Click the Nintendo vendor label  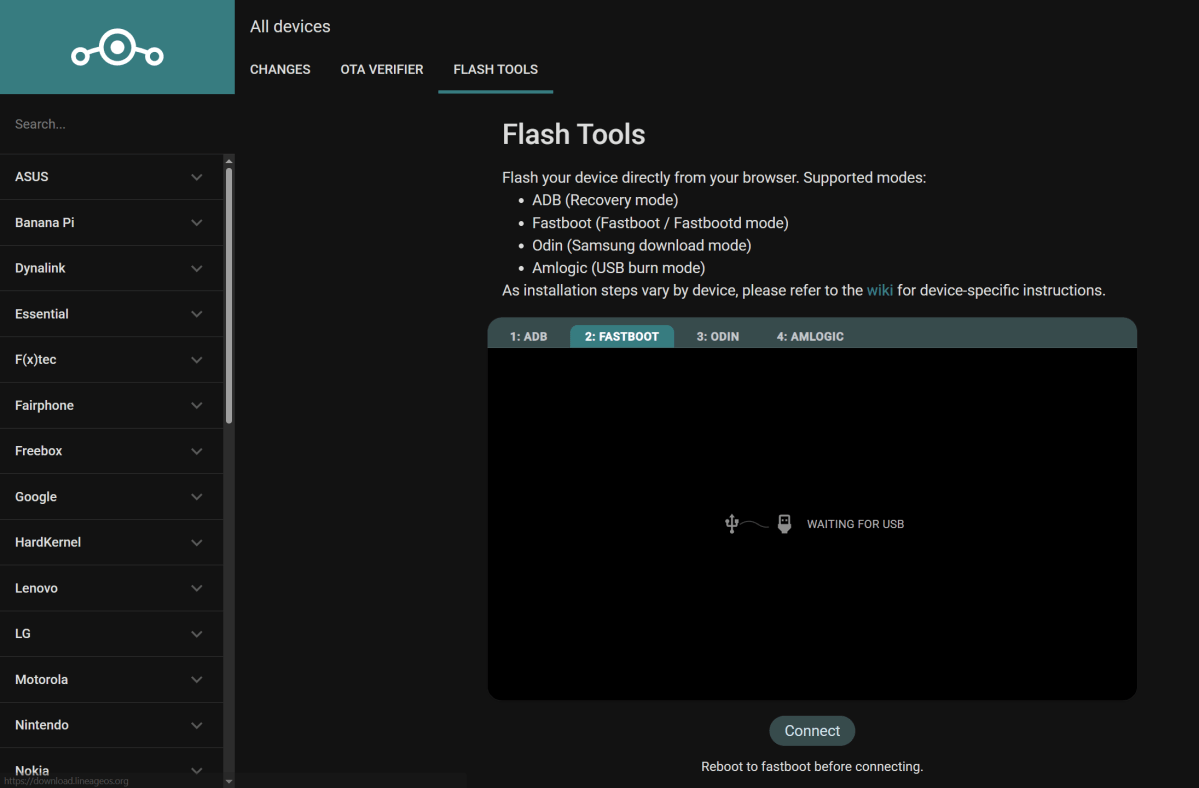coord(41,725)
